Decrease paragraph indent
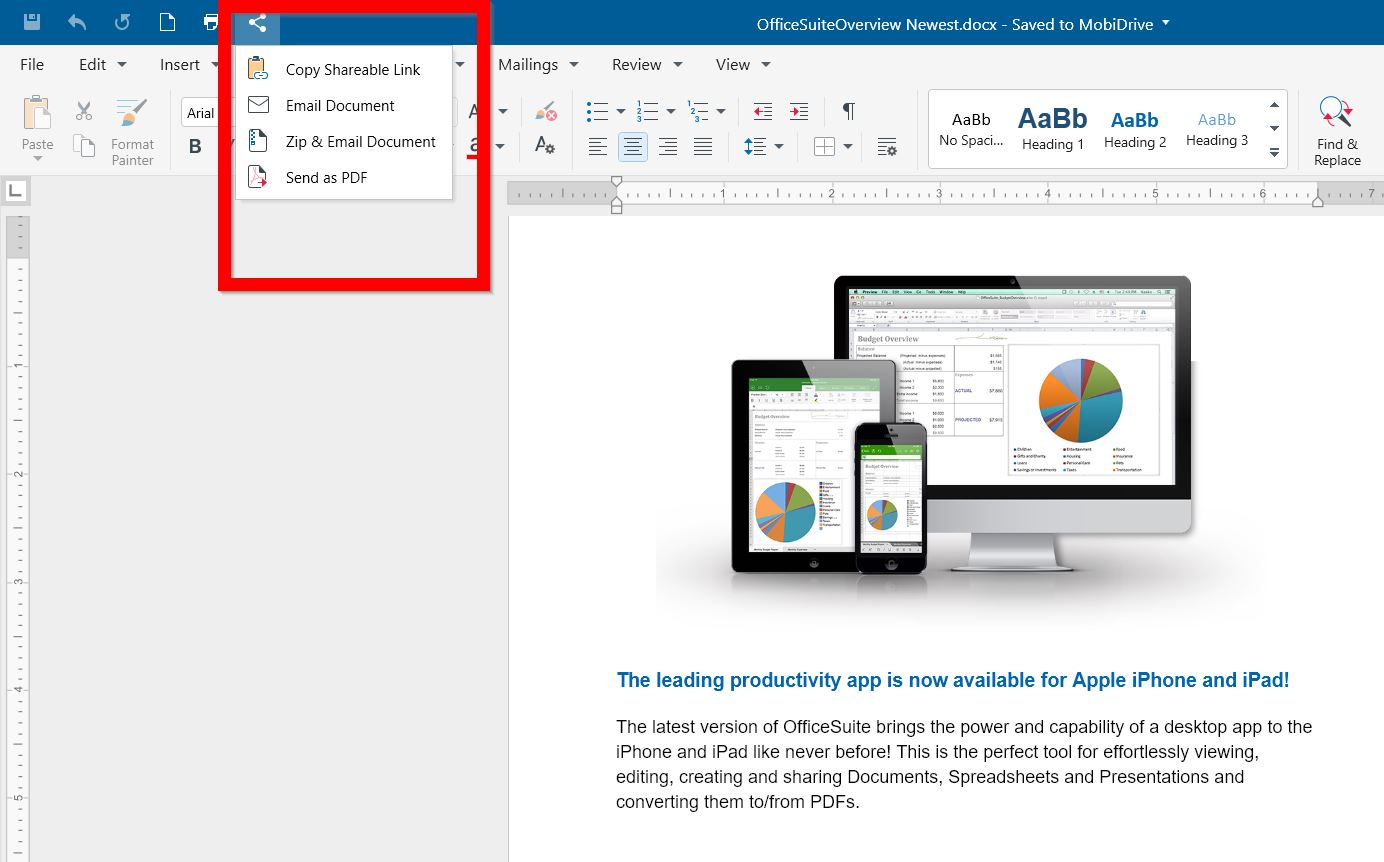Viewport: 1384px width, 862px height. 763,111
